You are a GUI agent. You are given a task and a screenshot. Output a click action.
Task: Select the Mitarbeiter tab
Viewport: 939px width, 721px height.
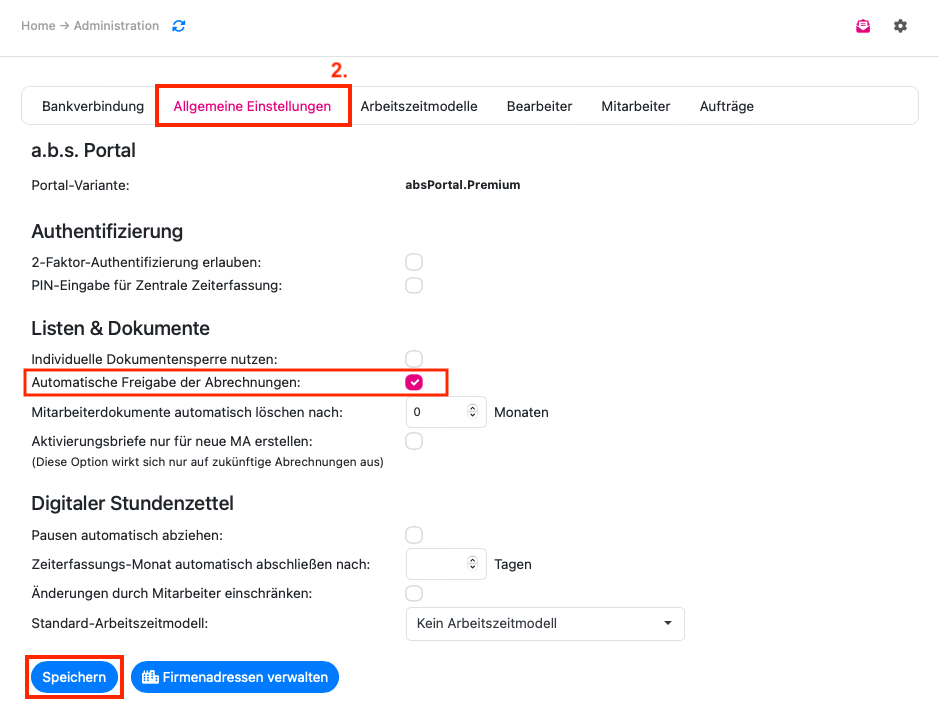pyautogui.click(x=635, y=106)
